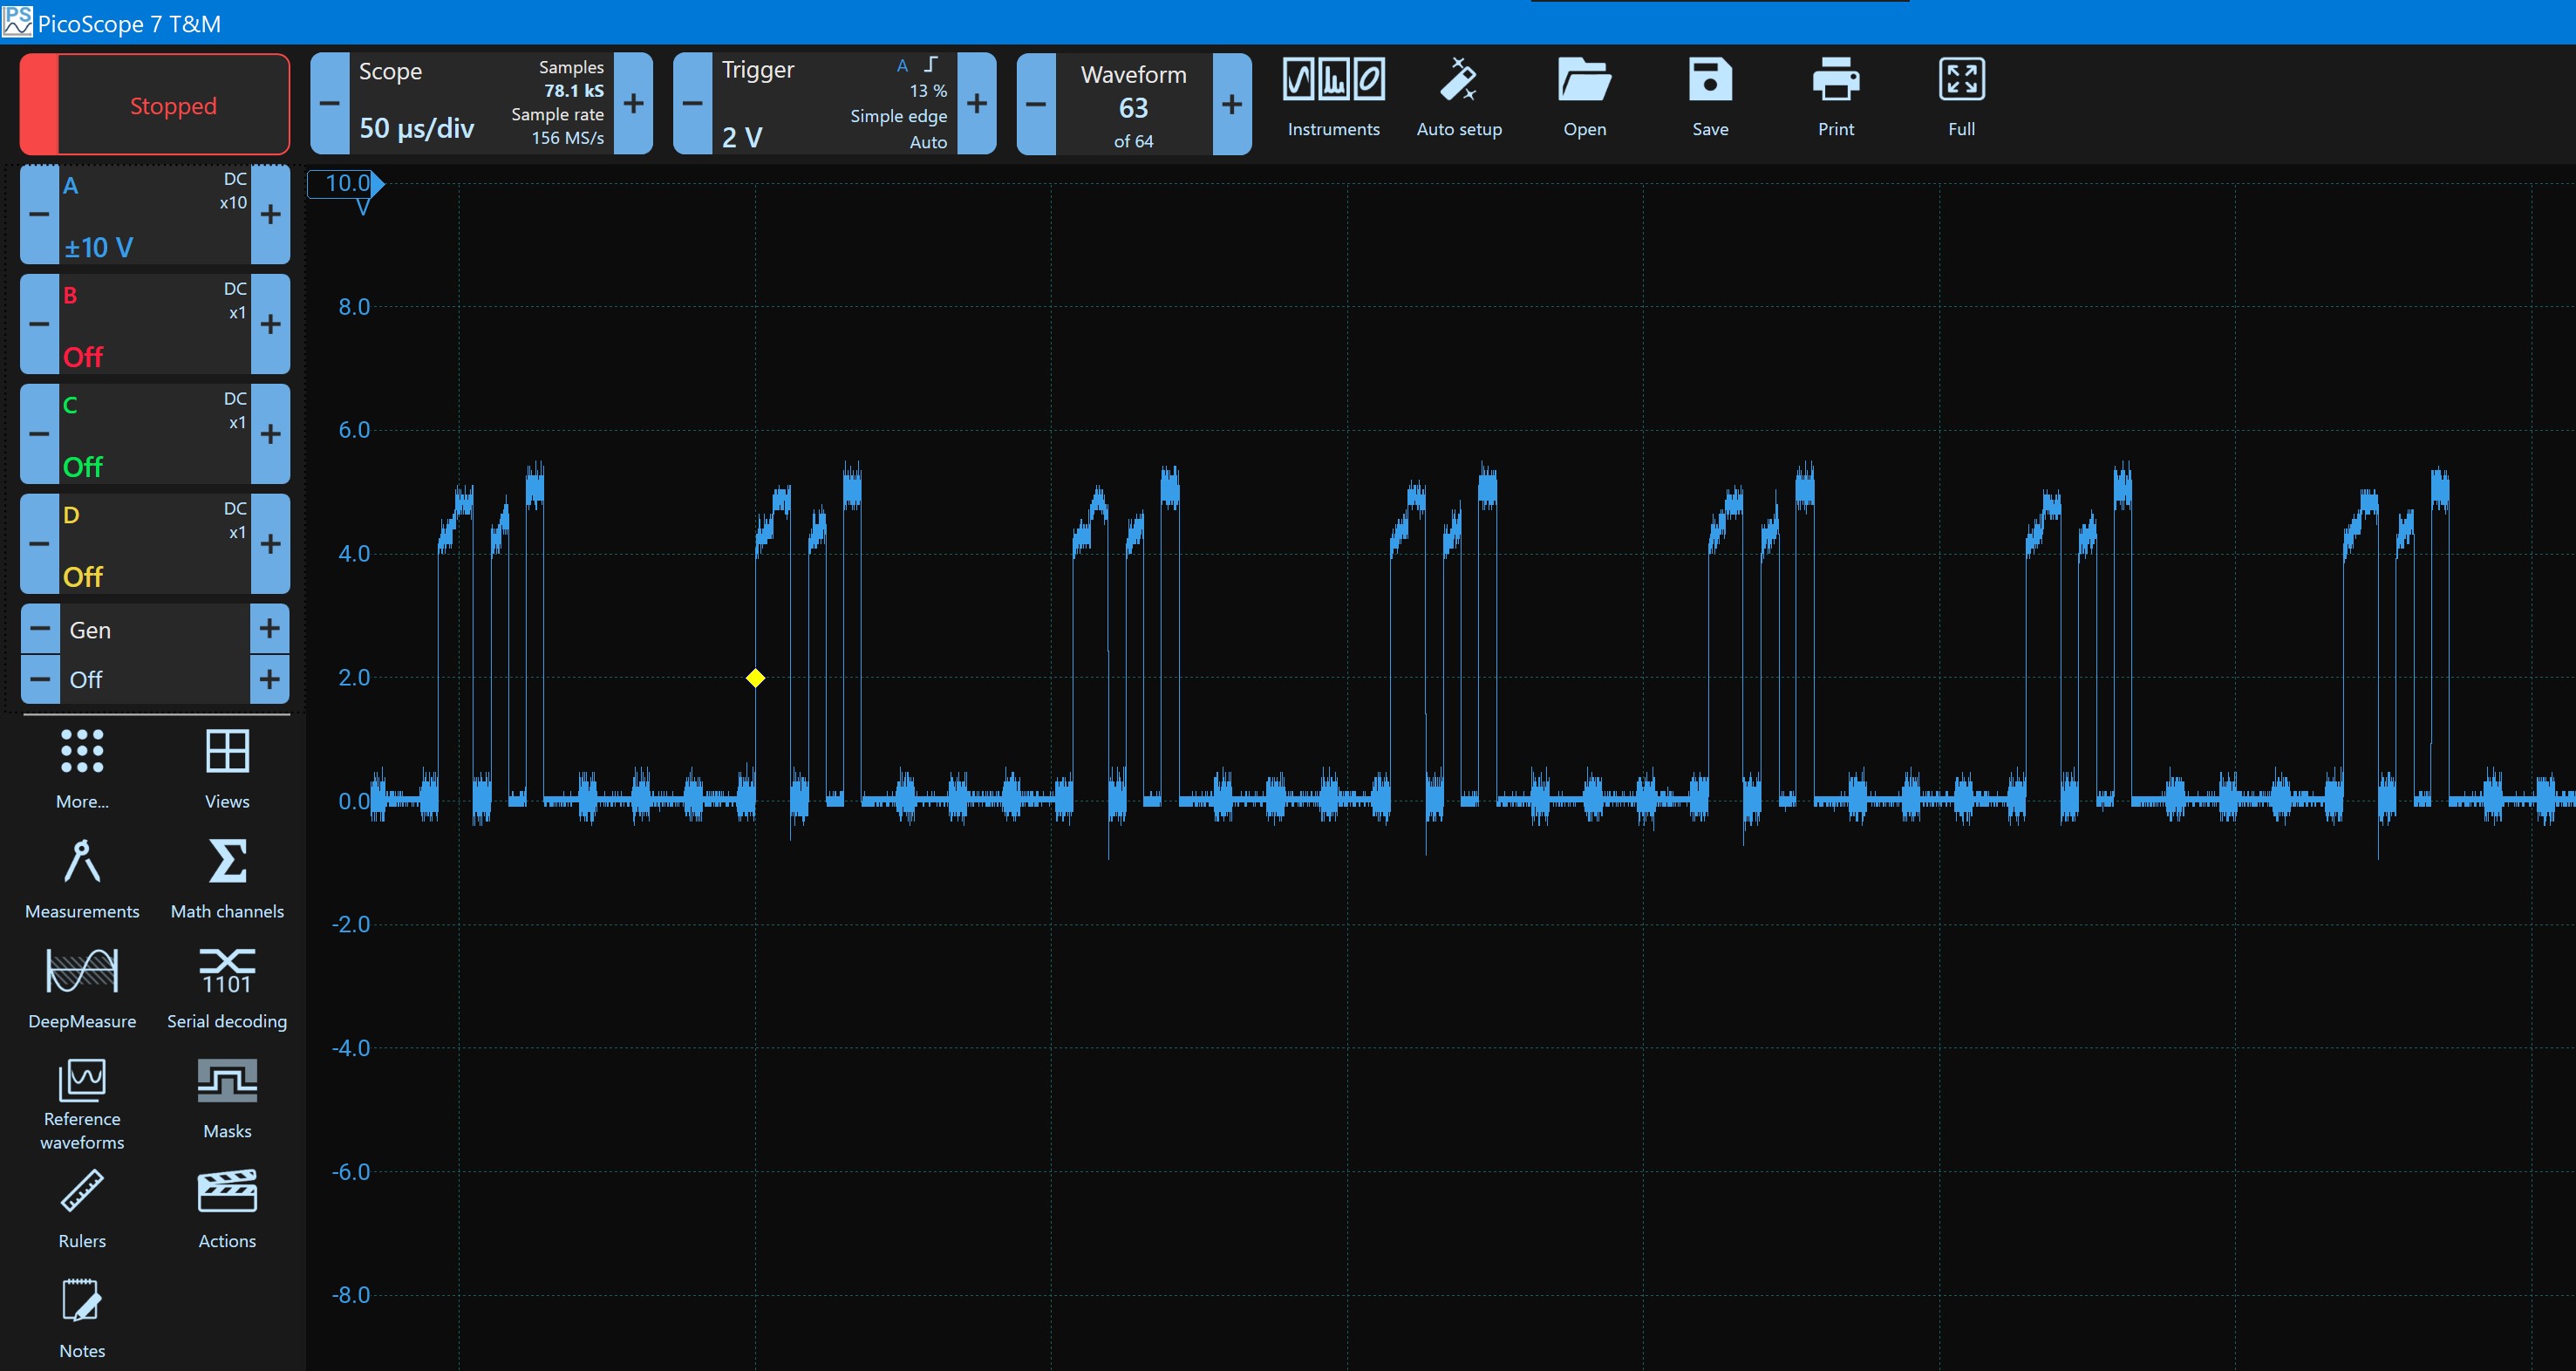The image size is (2576, 1371).
Task: Decrease the Scope timebase with minus
Action: [330, 104]
